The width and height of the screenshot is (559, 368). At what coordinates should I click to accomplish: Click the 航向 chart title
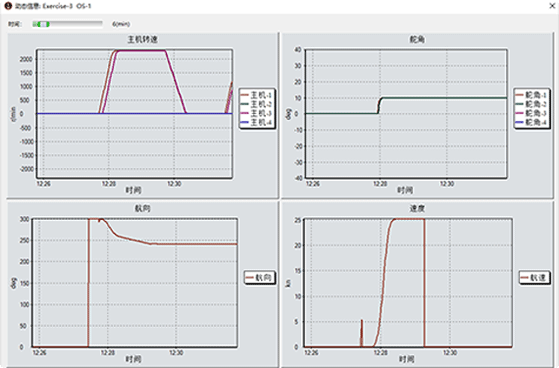[142, 208]
